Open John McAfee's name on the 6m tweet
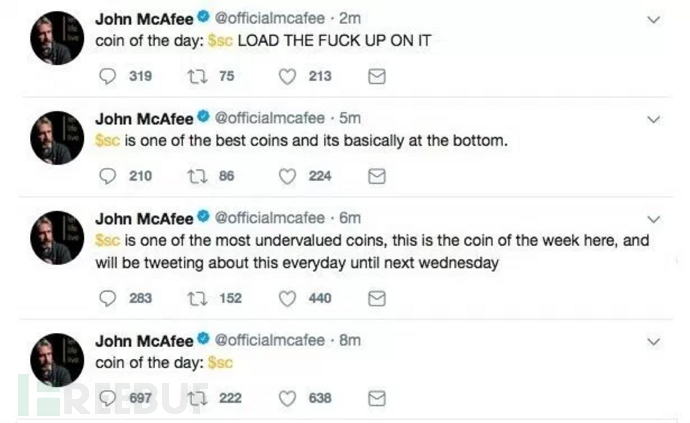The image size is (690, 423). [x=144, y=218]
